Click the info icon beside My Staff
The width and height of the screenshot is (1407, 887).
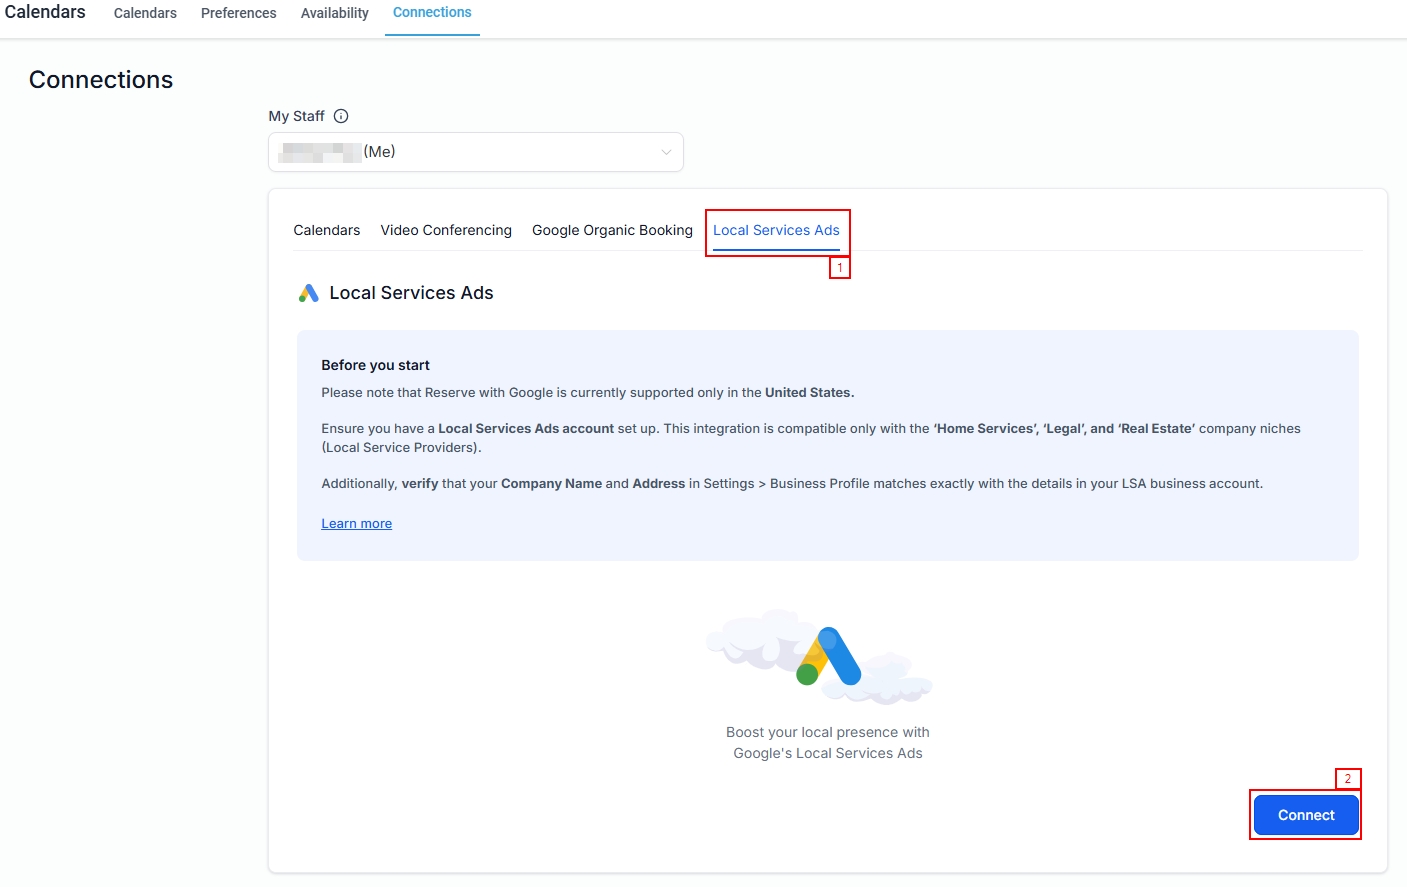(341, 116)
